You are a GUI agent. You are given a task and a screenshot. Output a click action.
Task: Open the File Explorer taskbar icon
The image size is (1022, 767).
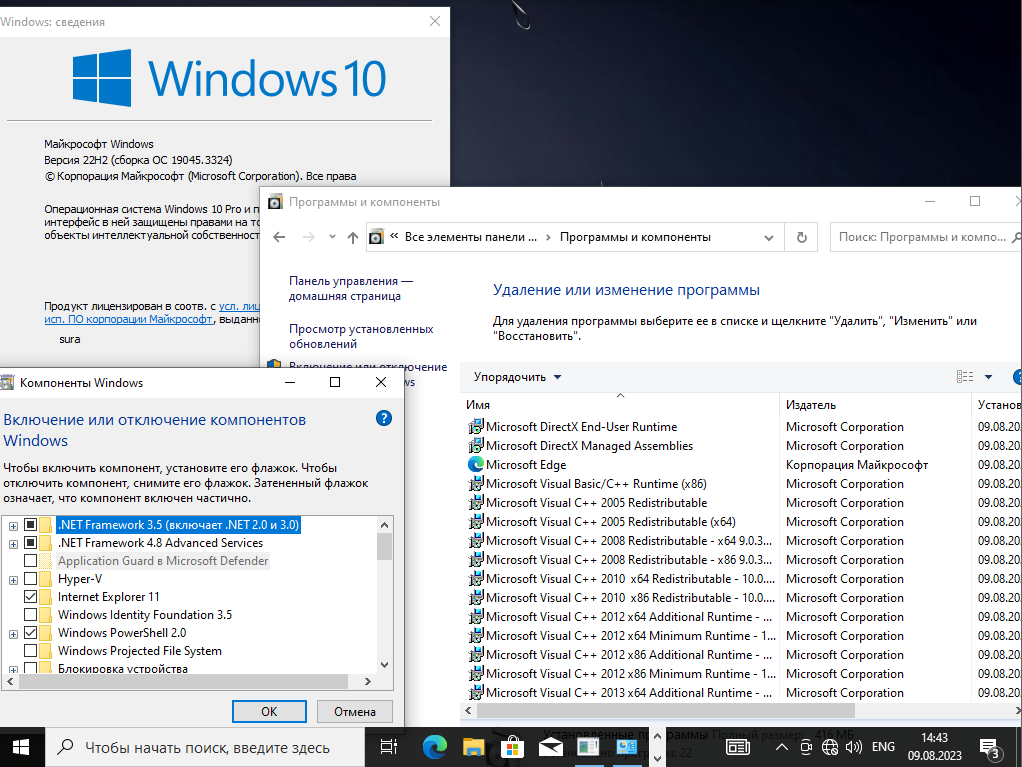pyautogui.click(x=473, y=746)
